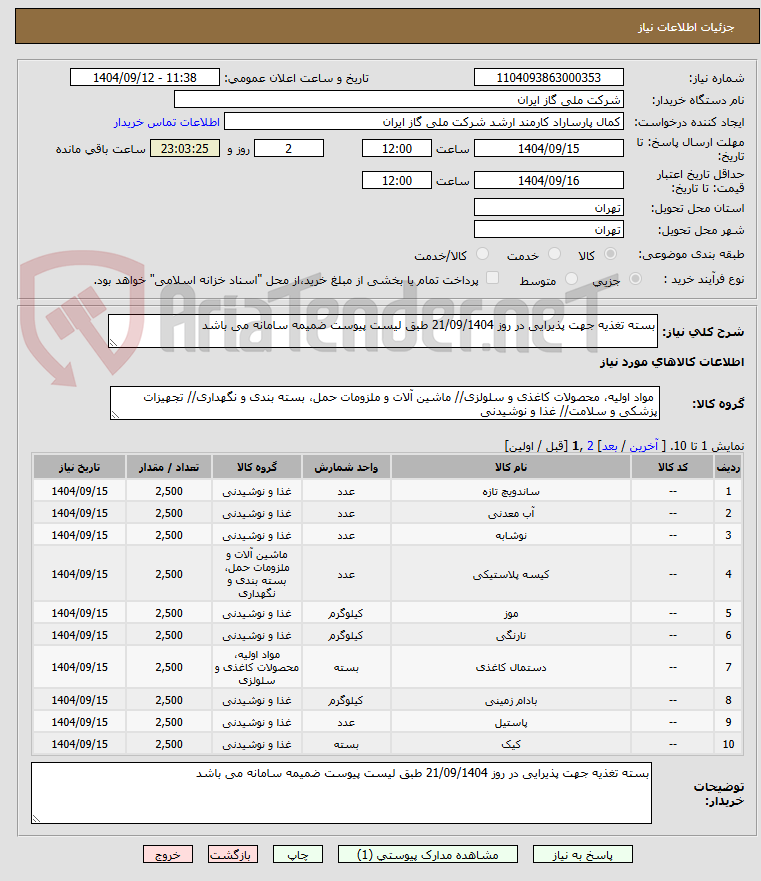
Task: Click the گروه کالا column header
Action: point(257,467)
